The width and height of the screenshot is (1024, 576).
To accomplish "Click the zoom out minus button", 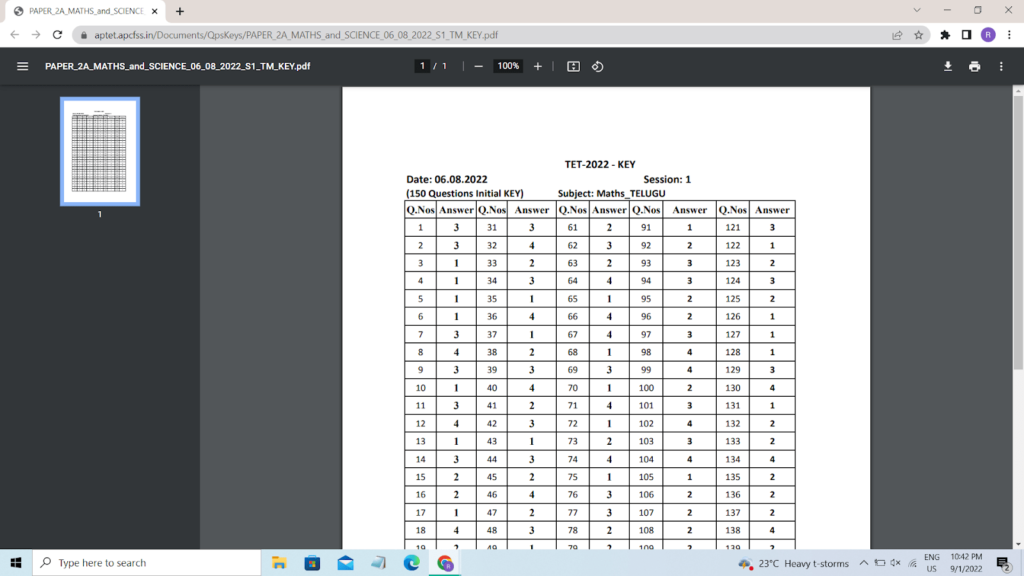I will [x=478, y=66].
